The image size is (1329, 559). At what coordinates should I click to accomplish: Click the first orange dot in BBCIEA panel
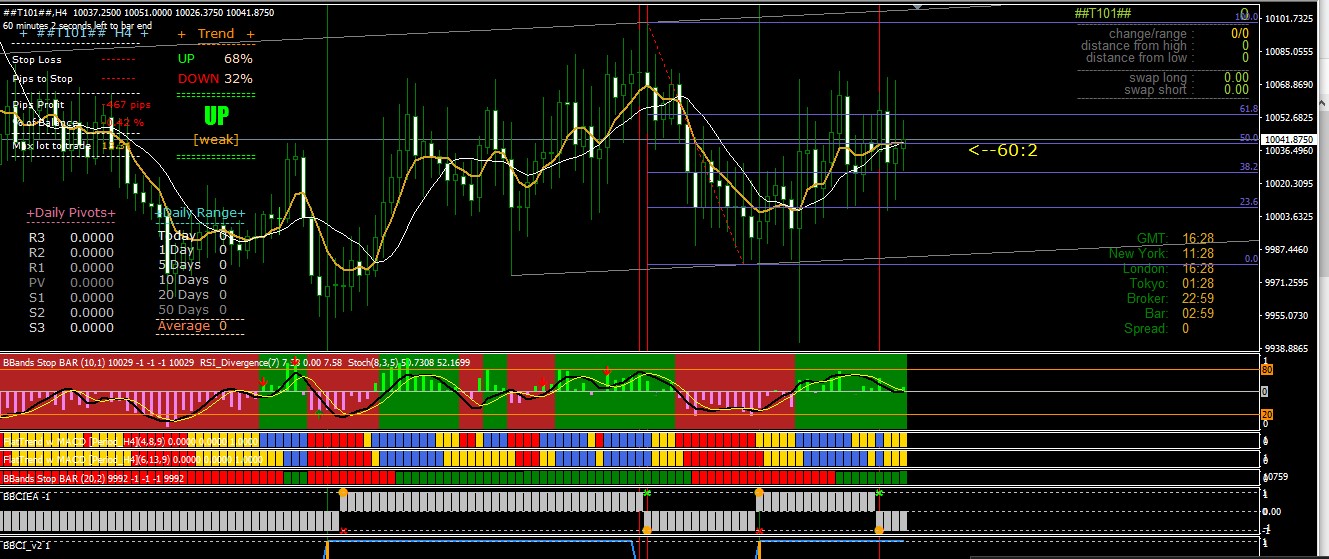tap(343, 493)
